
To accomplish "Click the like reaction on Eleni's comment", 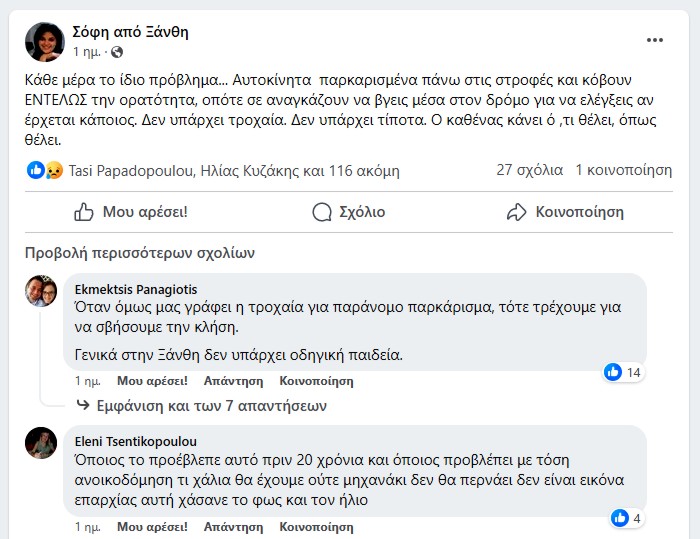I will [618, 518].
